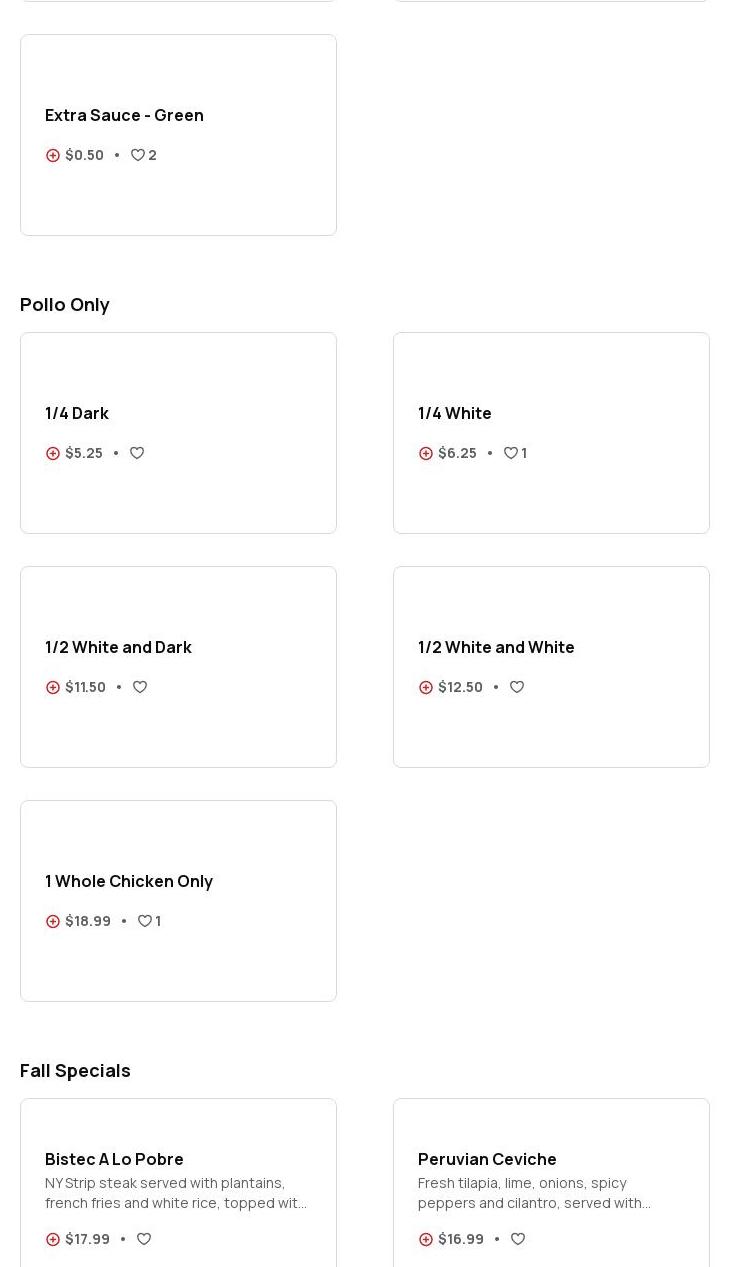The image size is (750, 1267).
Task: Open 1/2 White and White item name
Action: 496,647
